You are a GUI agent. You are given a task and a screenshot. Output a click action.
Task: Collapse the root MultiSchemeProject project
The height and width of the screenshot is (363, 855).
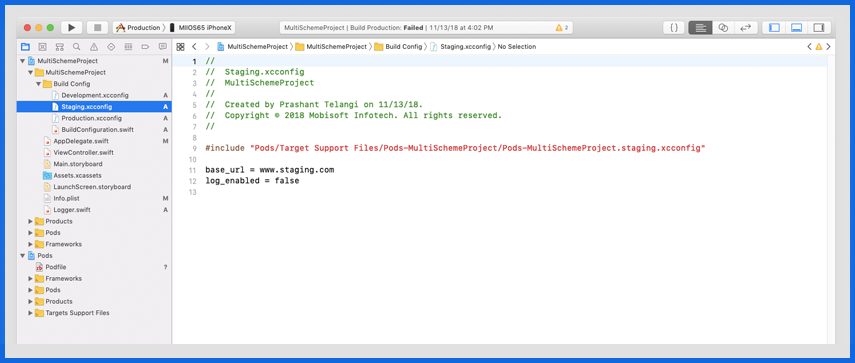pyautogui.click(x=22, y=61)
